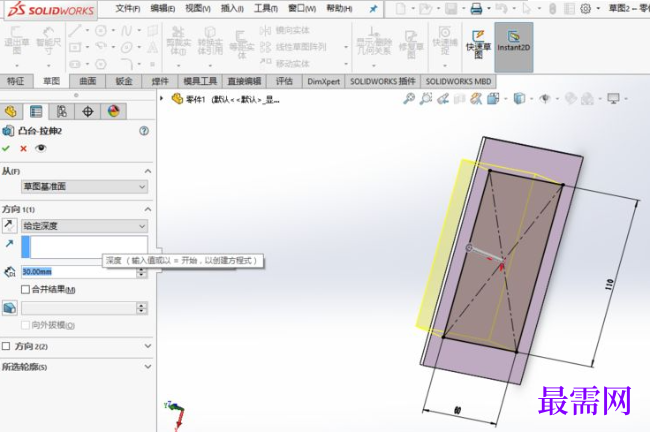The height and width of the screenshot is (432, 650).
Task: Switch to 评估 evaluate tab
Action: coord(284,81)
